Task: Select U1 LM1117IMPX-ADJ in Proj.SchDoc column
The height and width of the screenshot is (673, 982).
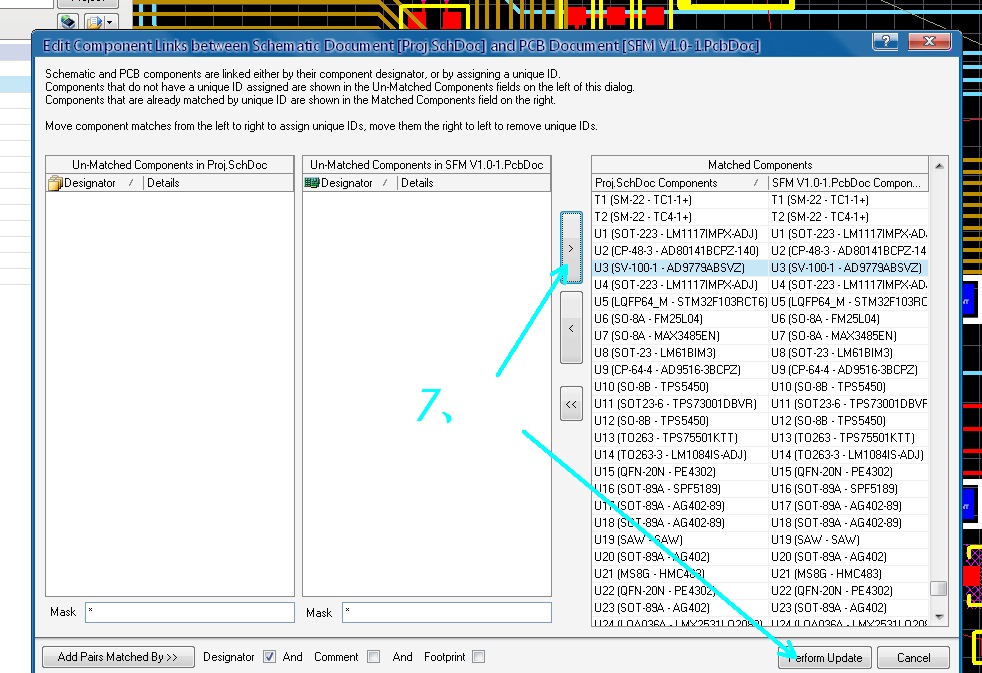Action: [x=680, y=234]
